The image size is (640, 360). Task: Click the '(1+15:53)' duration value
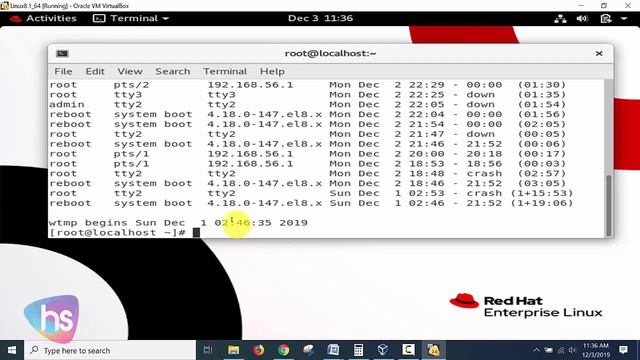click(x=542, y=193)
